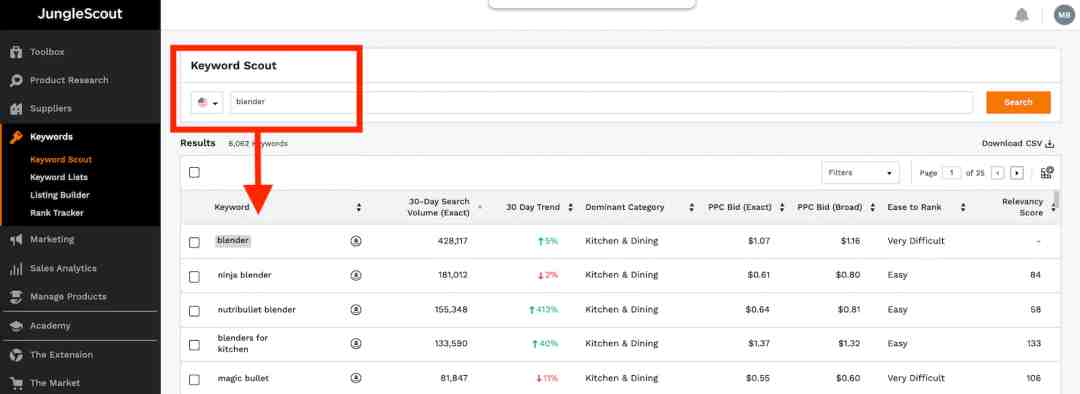Focus the keyword search input field
Image resolution: width=1080 pixels, height=394 pixels.
tap(601, 102)
